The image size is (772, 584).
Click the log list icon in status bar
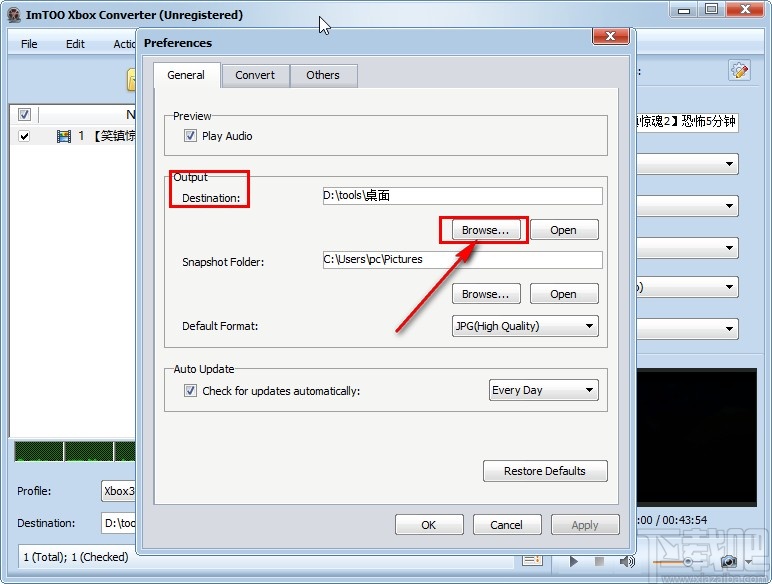[532, 560]
